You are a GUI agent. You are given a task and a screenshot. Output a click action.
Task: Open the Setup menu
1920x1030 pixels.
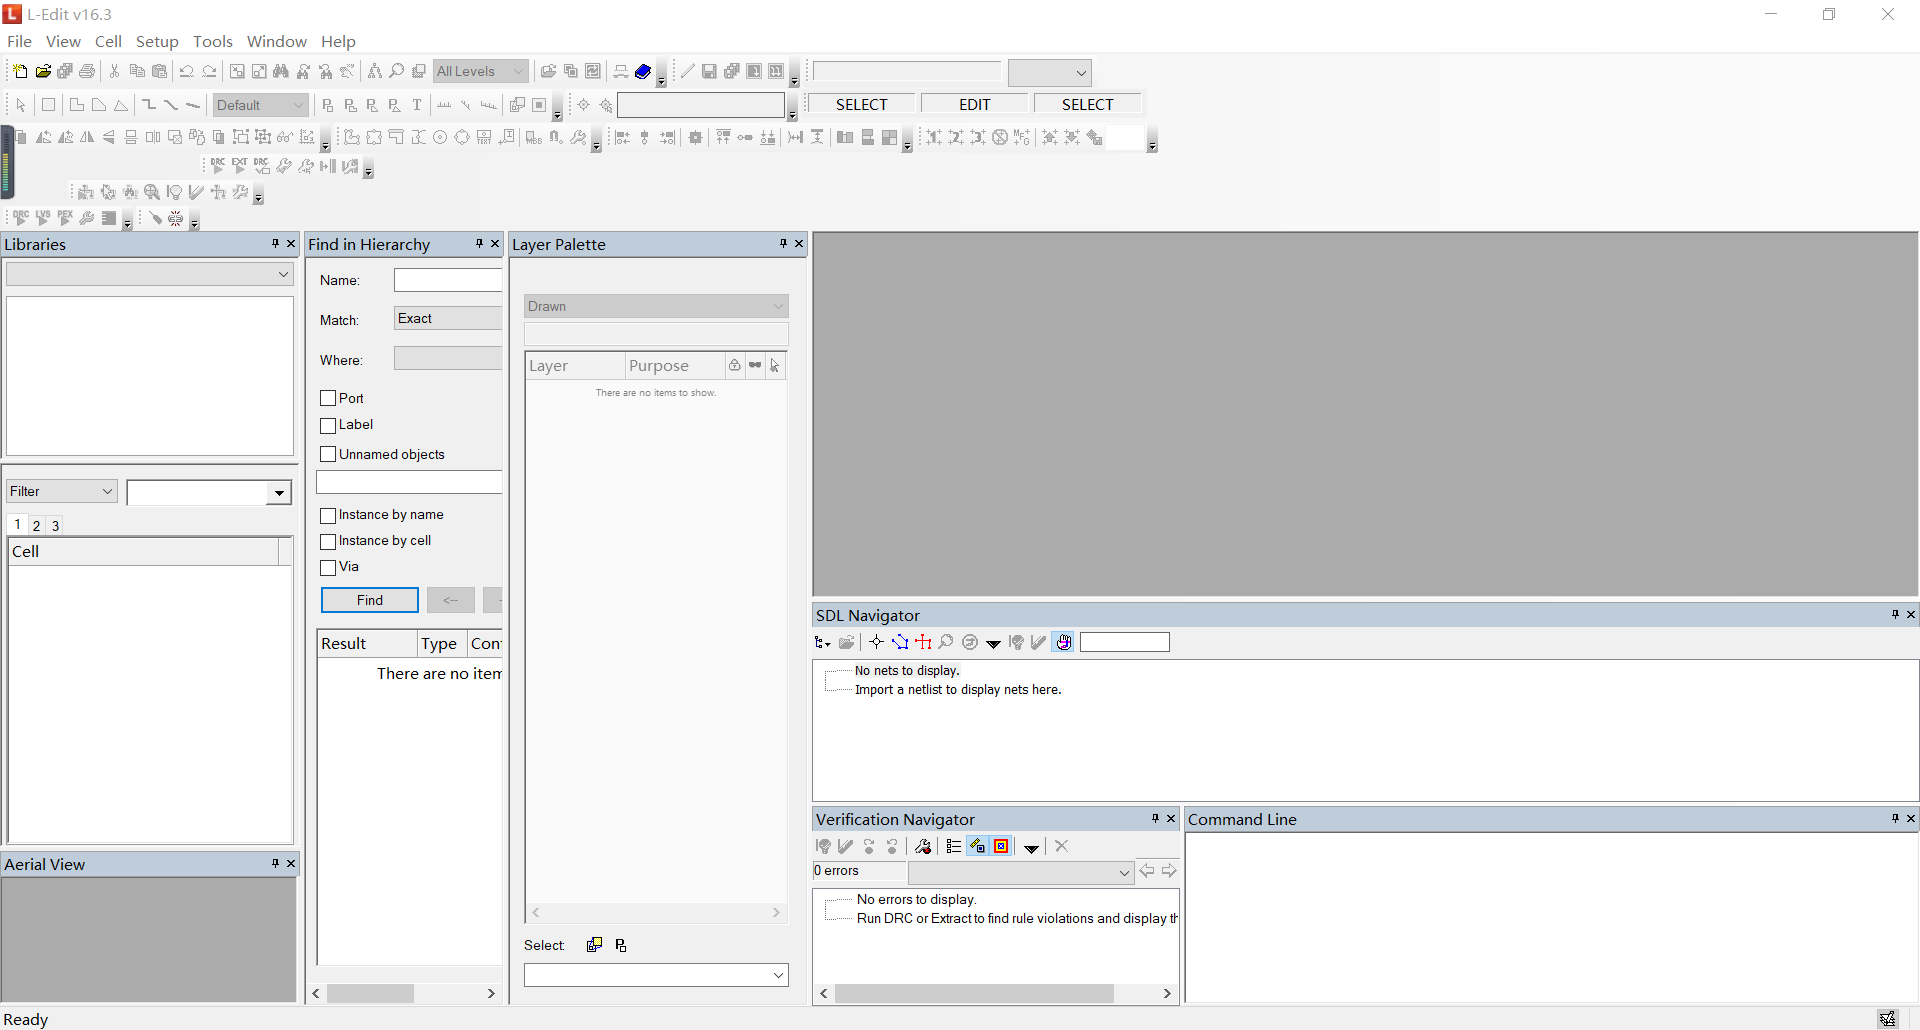click(x=157, y=41)
